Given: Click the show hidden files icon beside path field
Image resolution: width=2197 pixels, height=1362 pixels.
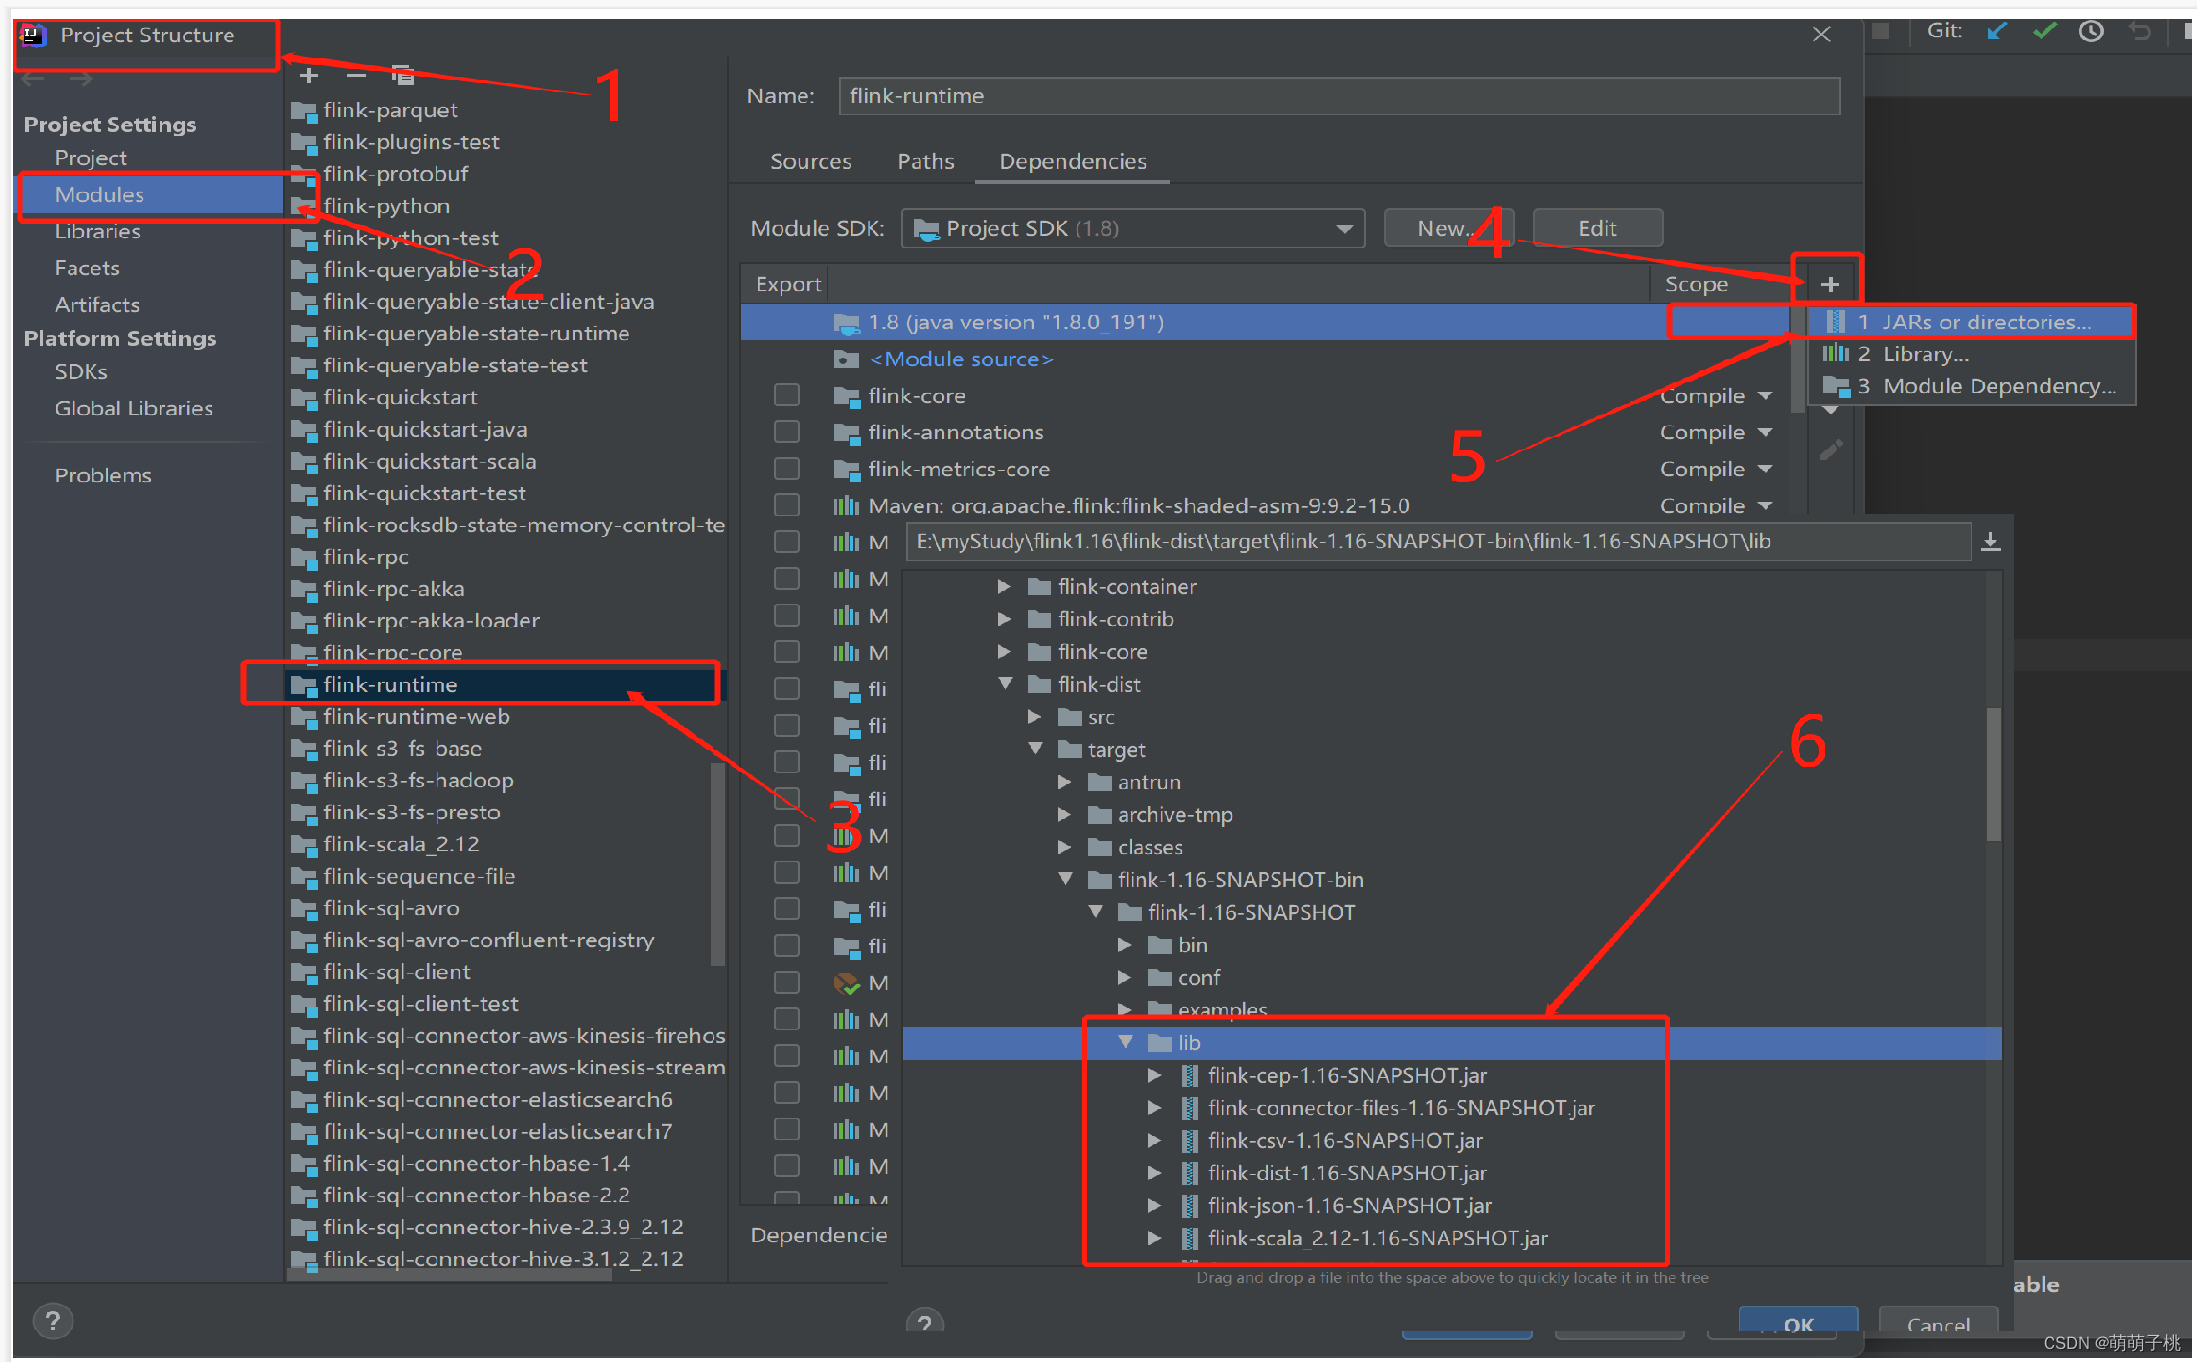Looking at the screenshot, I should [x=1990, y=542].
